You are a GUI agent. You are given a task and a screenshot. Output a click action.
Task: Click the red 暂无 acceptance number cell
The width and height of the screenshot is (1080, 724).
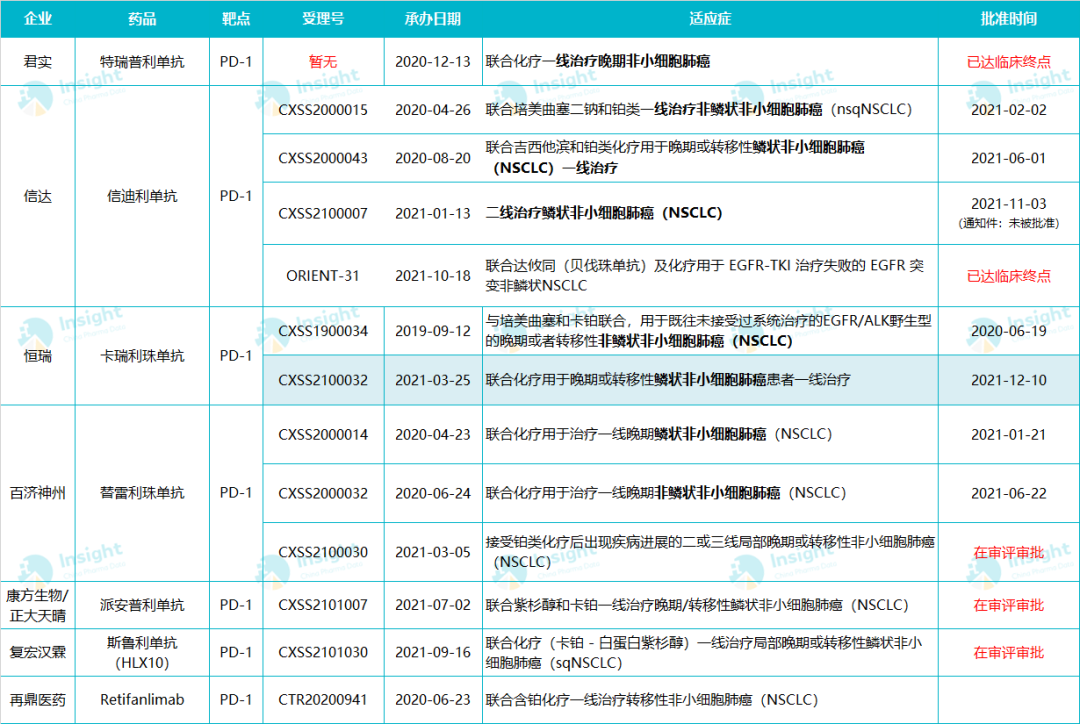point(323,61)
